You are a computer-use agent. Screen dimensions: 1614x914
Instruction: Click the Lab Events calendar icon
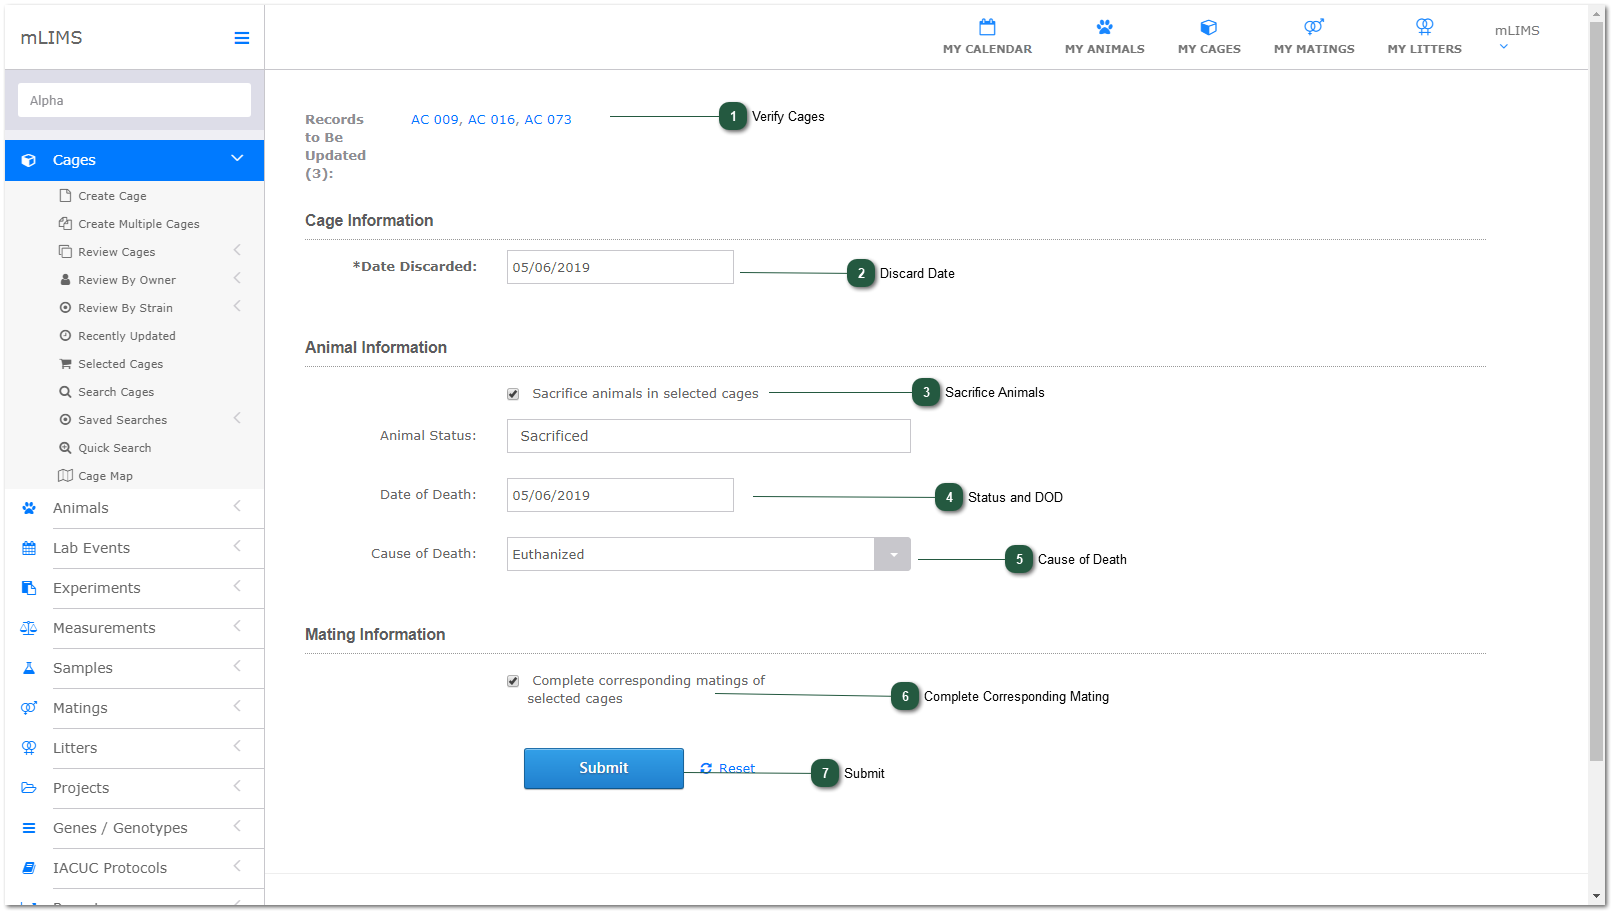29,548
